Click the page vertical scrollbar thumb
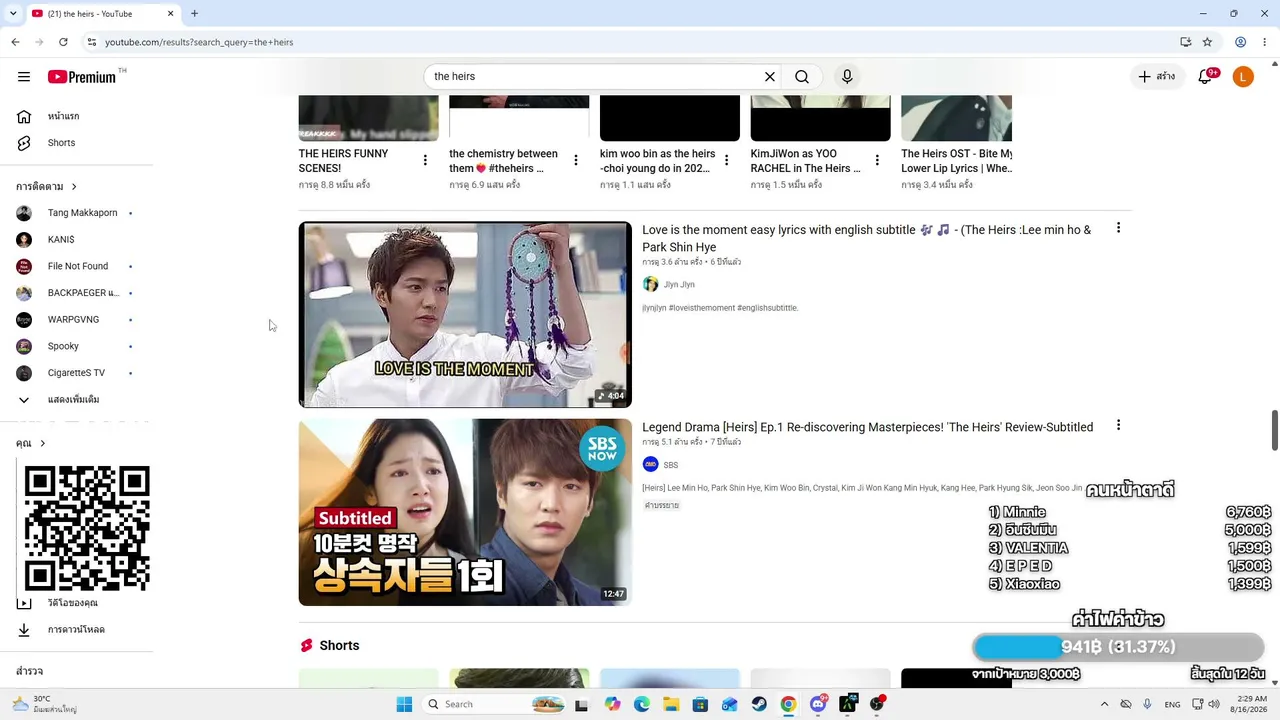The image size is (1280, 720). tap(1274, 430)
